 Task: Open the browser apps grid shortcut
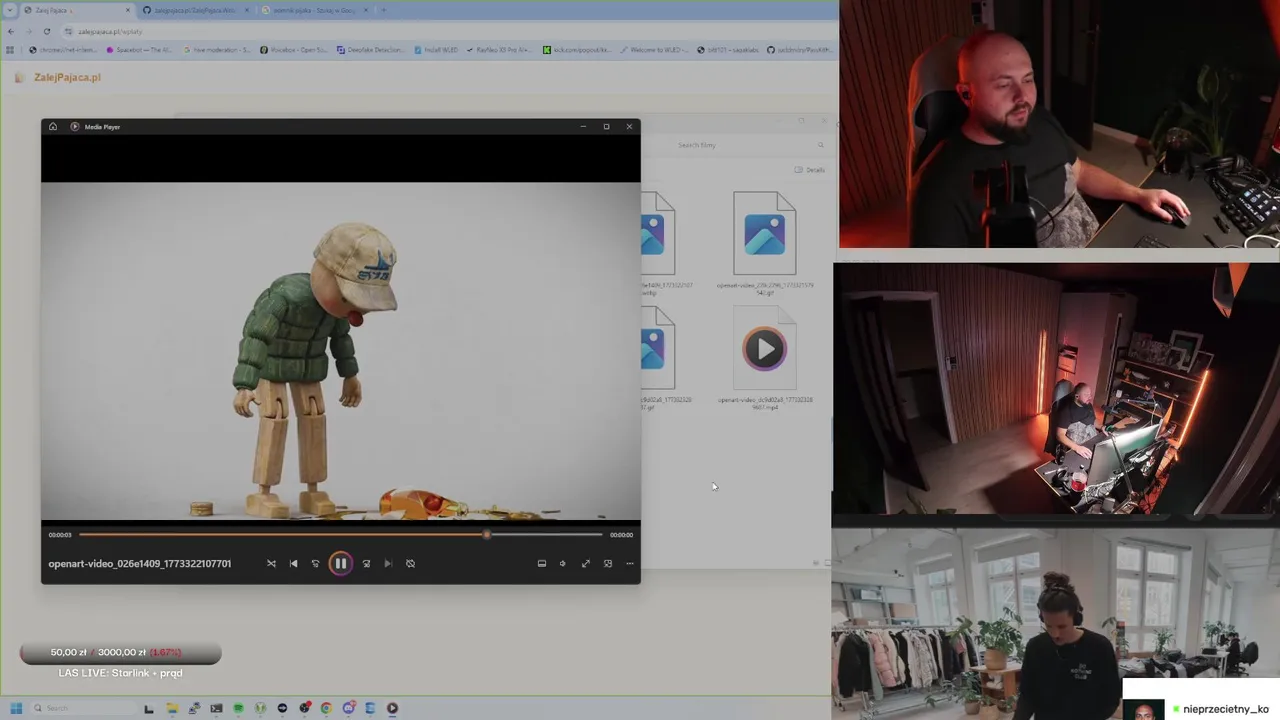10,49
